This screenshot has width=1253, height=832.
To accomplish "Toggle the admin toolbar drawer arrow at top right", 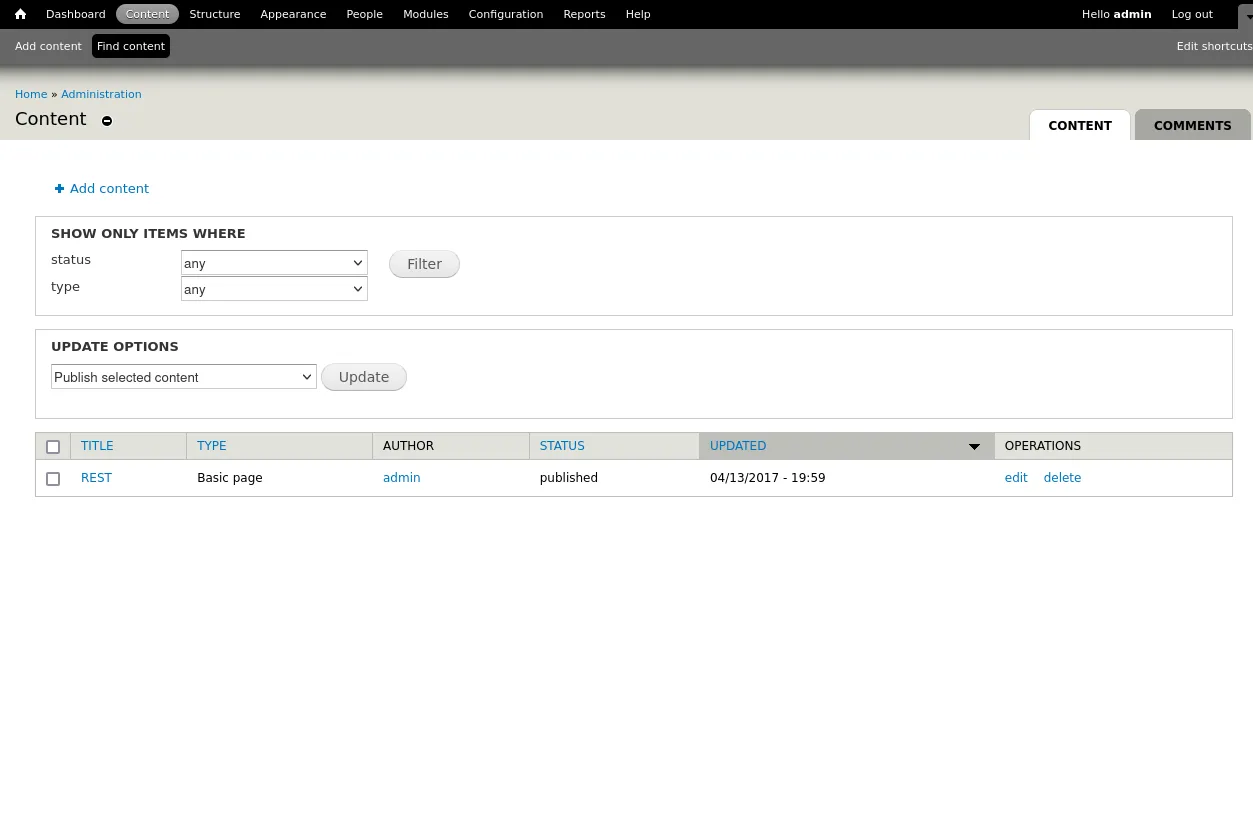I will [1245, 15].
